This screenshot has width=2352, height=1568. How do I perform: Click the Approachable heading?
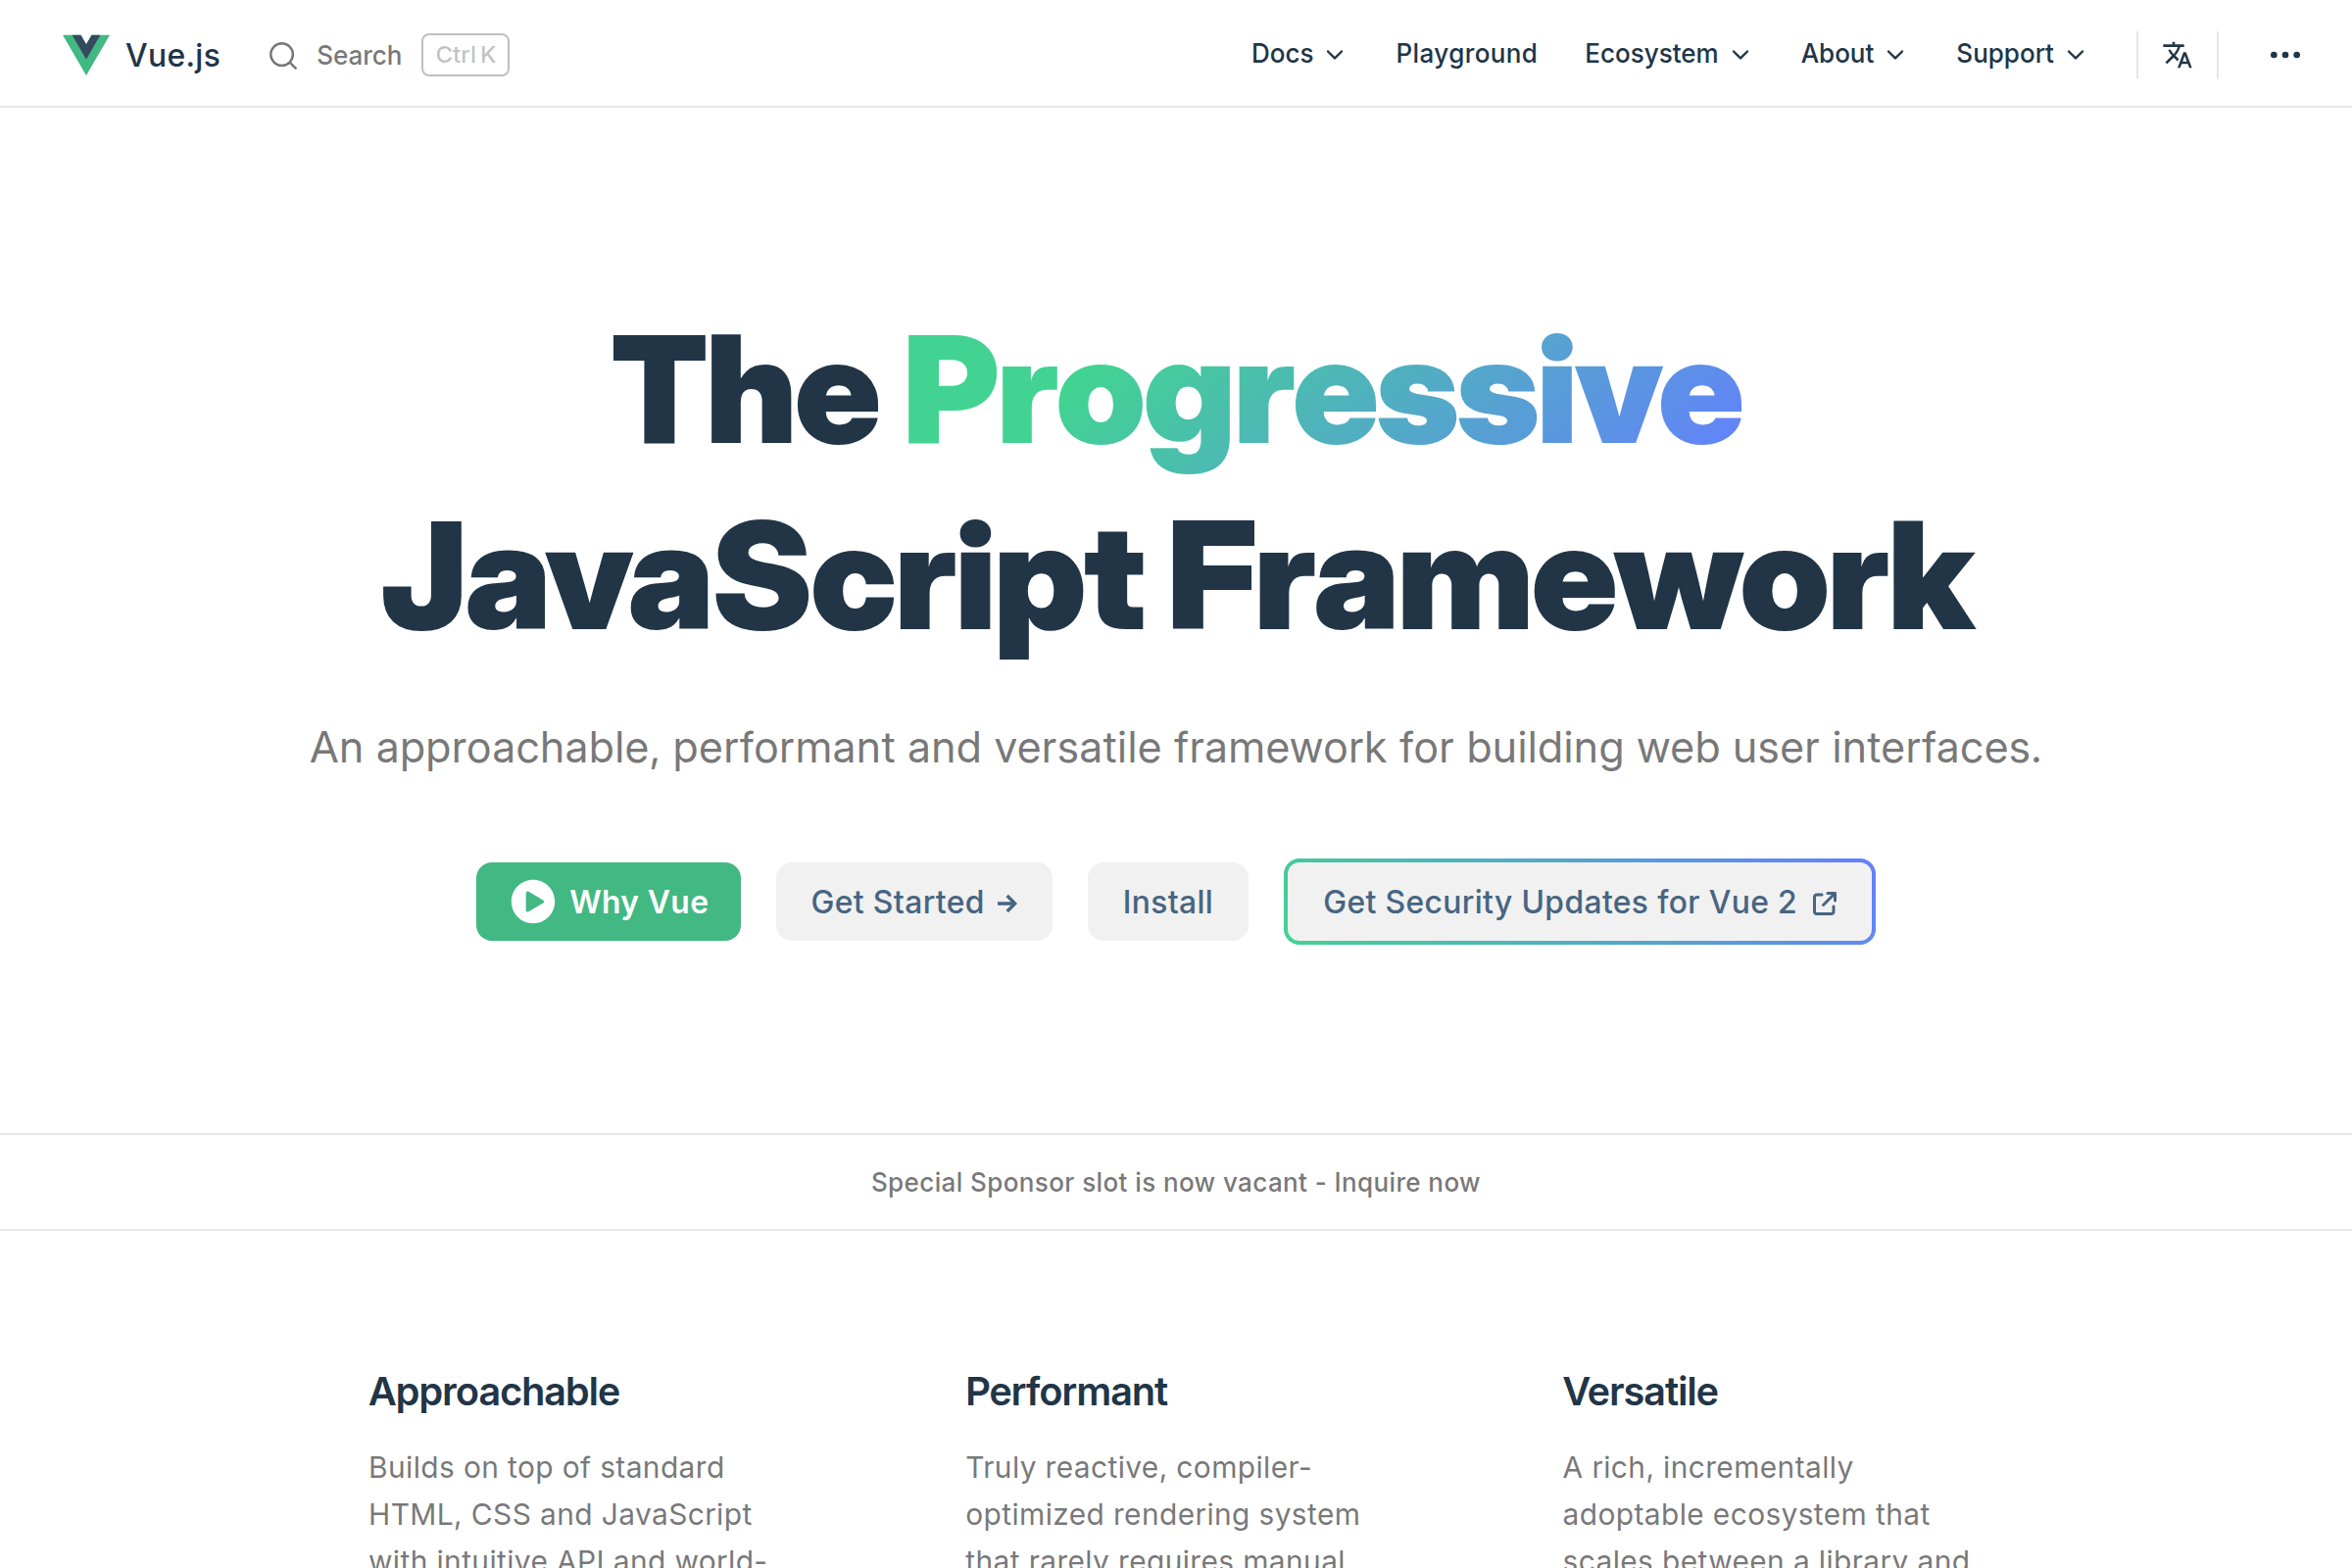pos(494,1392)
